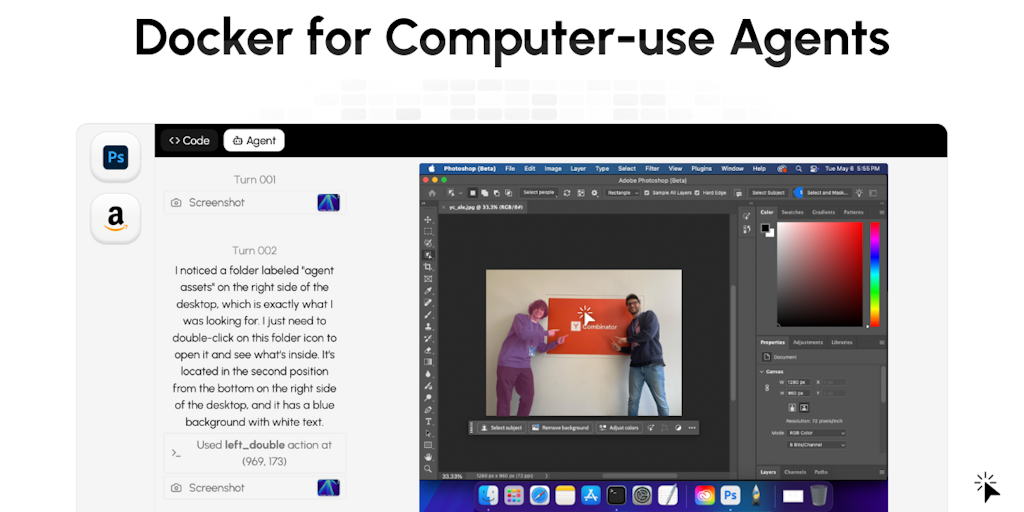Select the Move tool in Photoshop toolbar
The width and height of the screenshot is (1024, 512).
coord(428,219)
